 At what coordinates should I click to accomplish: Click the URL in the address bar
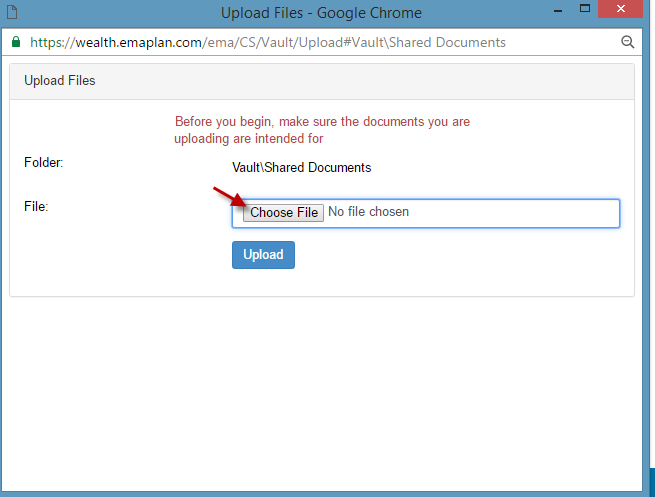coord(268,42)
